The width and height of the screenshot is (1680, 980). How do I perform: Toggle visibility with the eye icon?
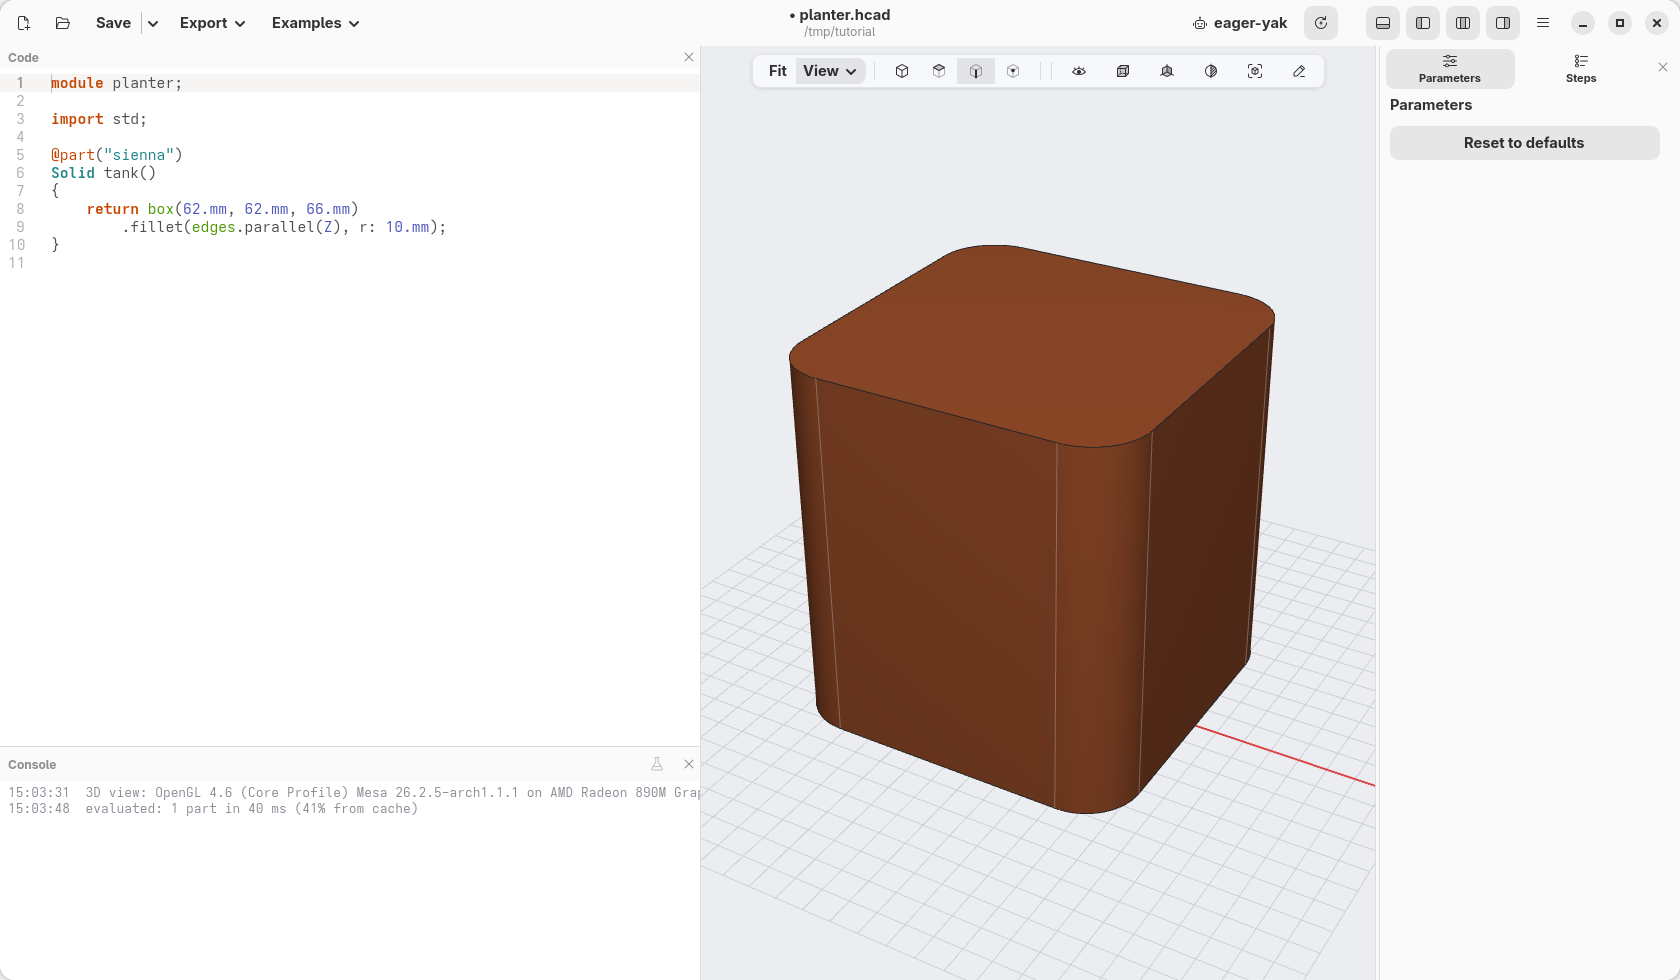1079,71
